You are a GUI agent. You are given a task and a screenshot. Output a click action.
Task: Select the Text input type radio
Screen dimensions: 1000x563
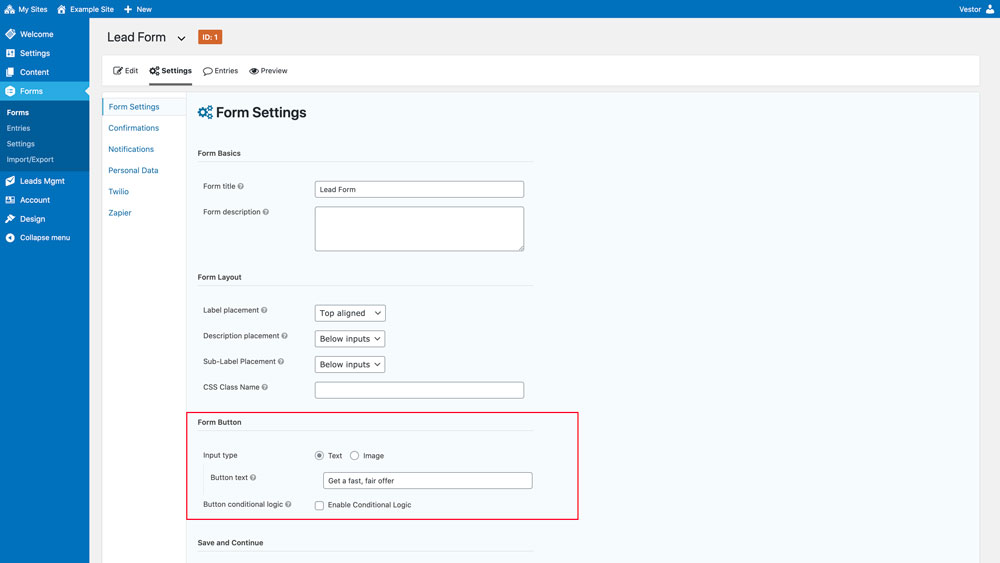[319, 455]
